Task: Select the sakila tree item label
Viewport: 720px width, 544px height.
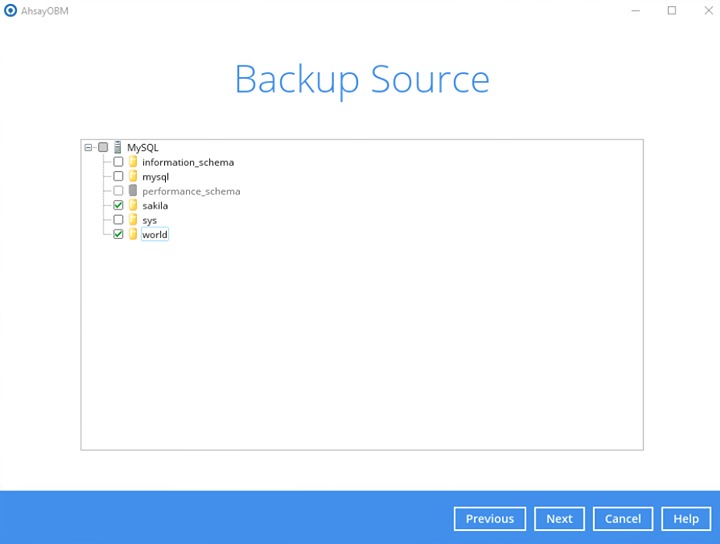Action: (155, 205)
